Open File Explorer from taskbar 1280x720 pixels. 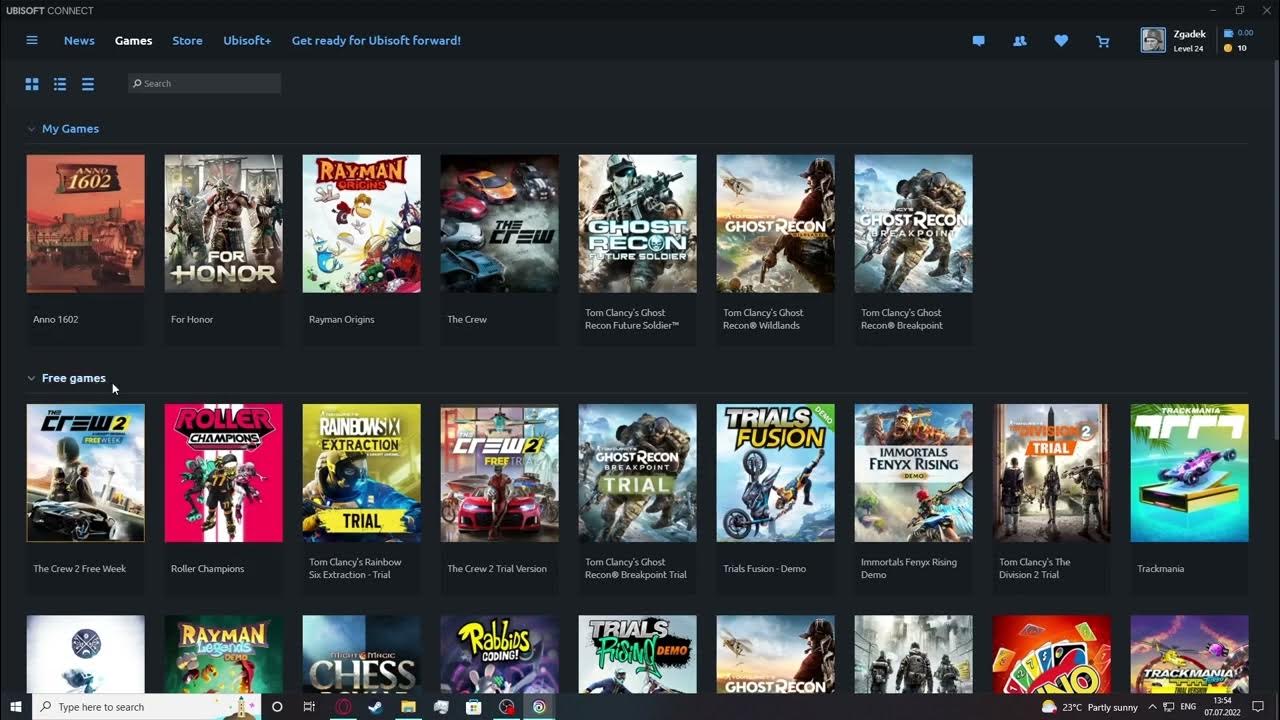coord(408,707)
